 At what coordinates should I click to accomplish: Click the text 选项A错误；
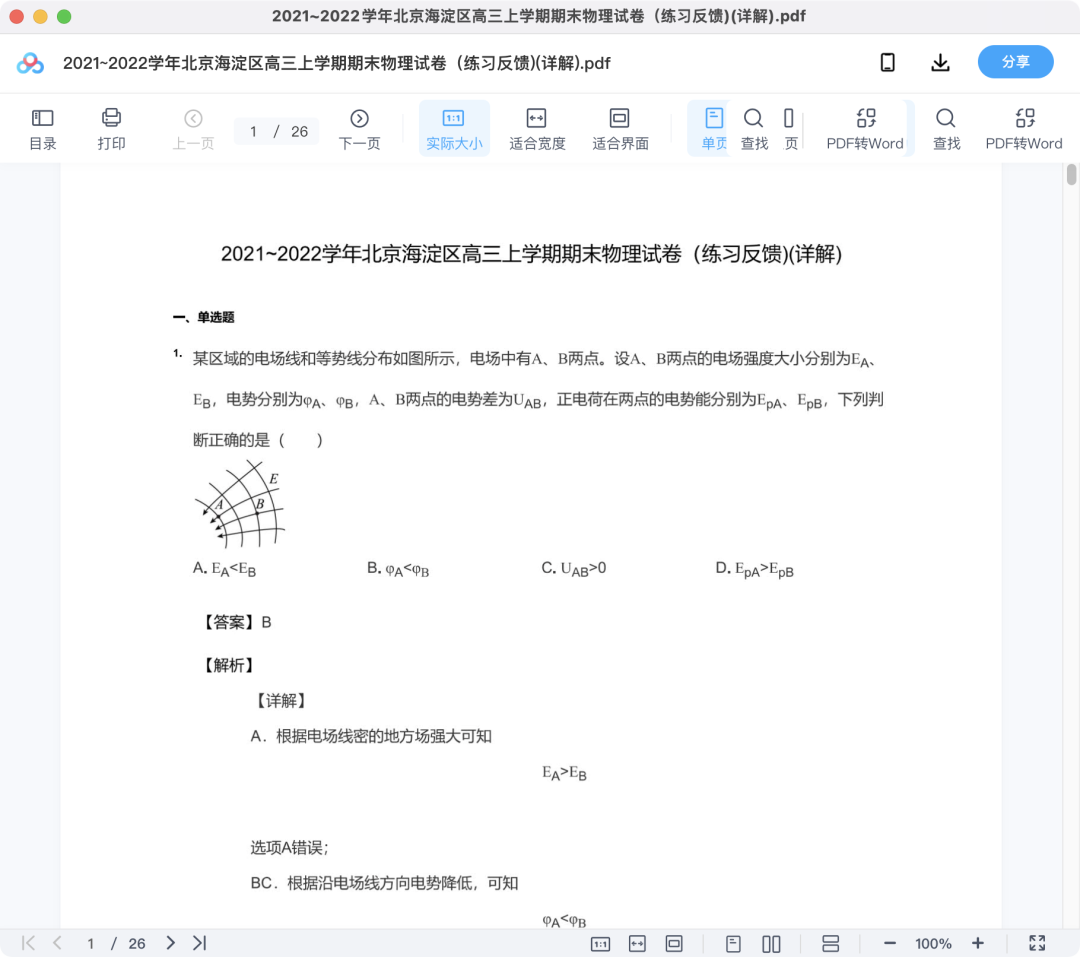click(289, 847)
